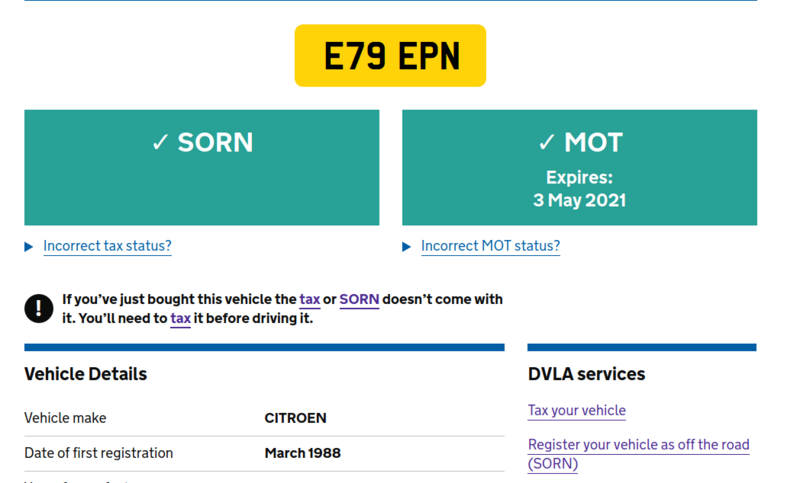Click the "Date of first registration" label
Screen dimensions: 800x483
click(x=98, y=453)
